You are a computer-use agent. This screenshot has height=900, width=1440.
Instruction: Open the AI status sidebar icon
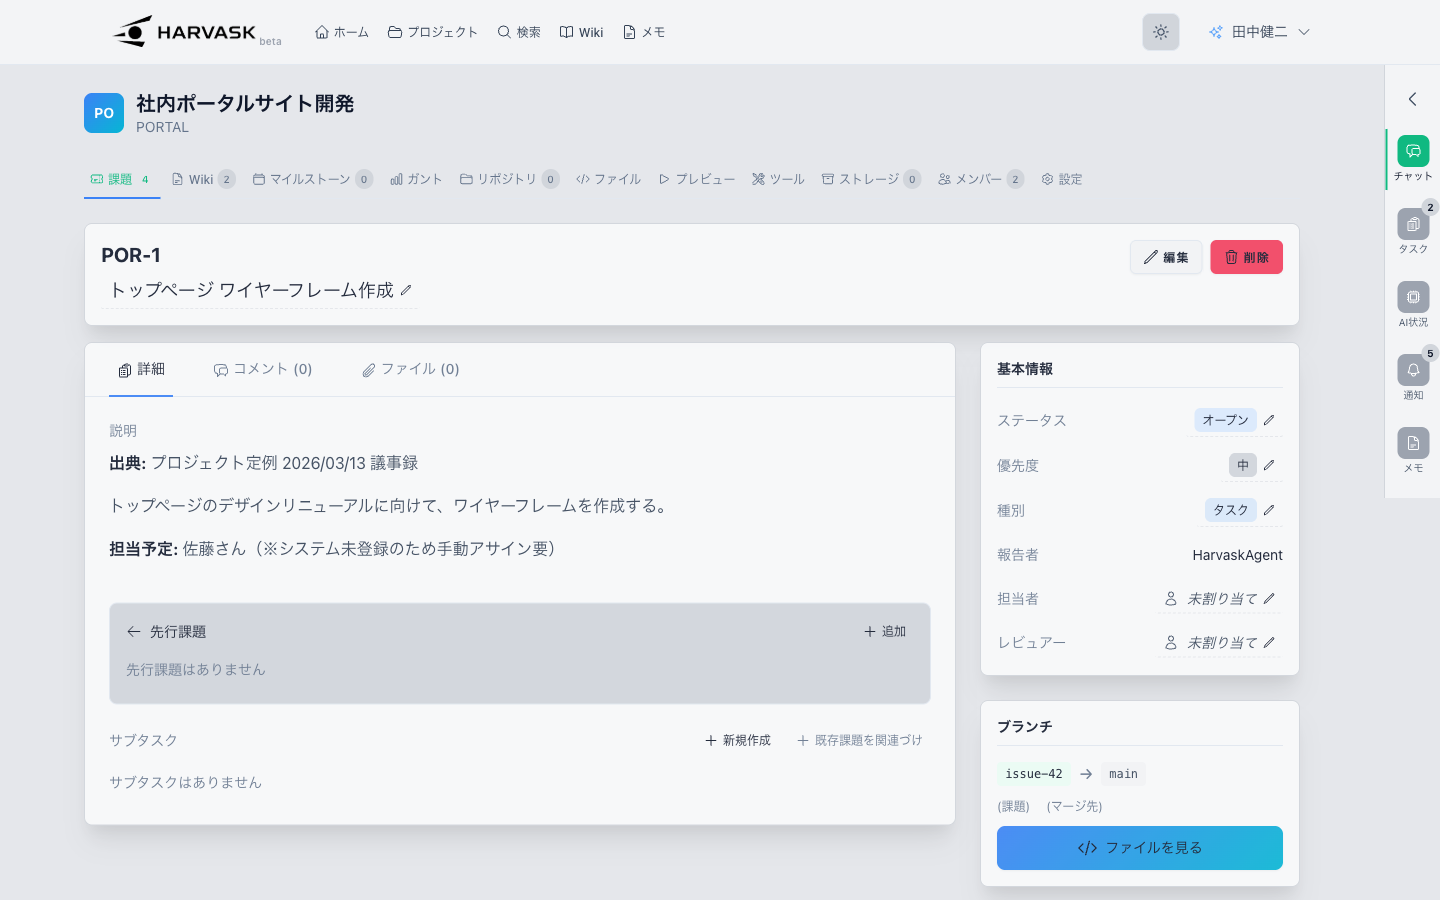pyautogui.click(x=1412, y=298)
